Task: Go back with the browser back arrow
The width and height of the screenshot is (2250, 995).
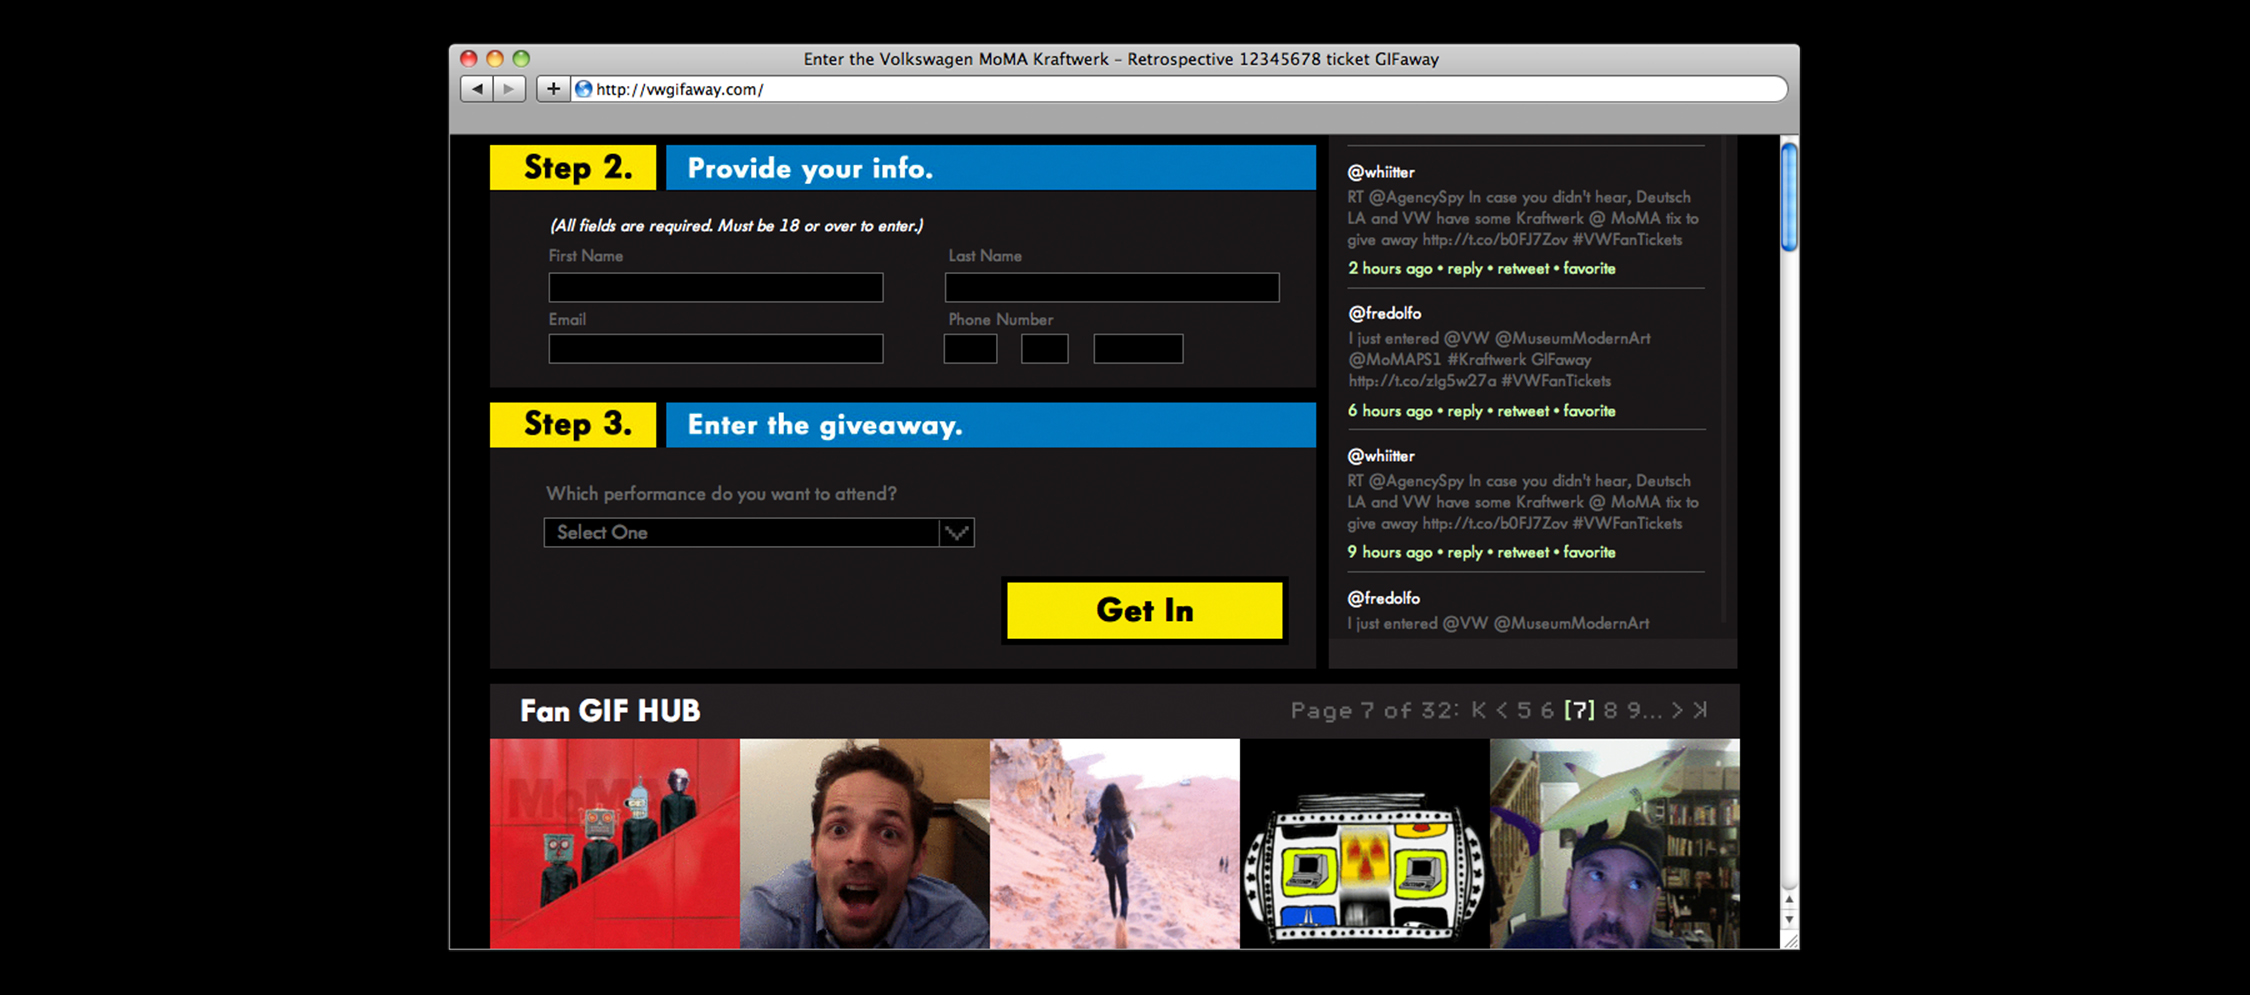Action: coord(477,89)
